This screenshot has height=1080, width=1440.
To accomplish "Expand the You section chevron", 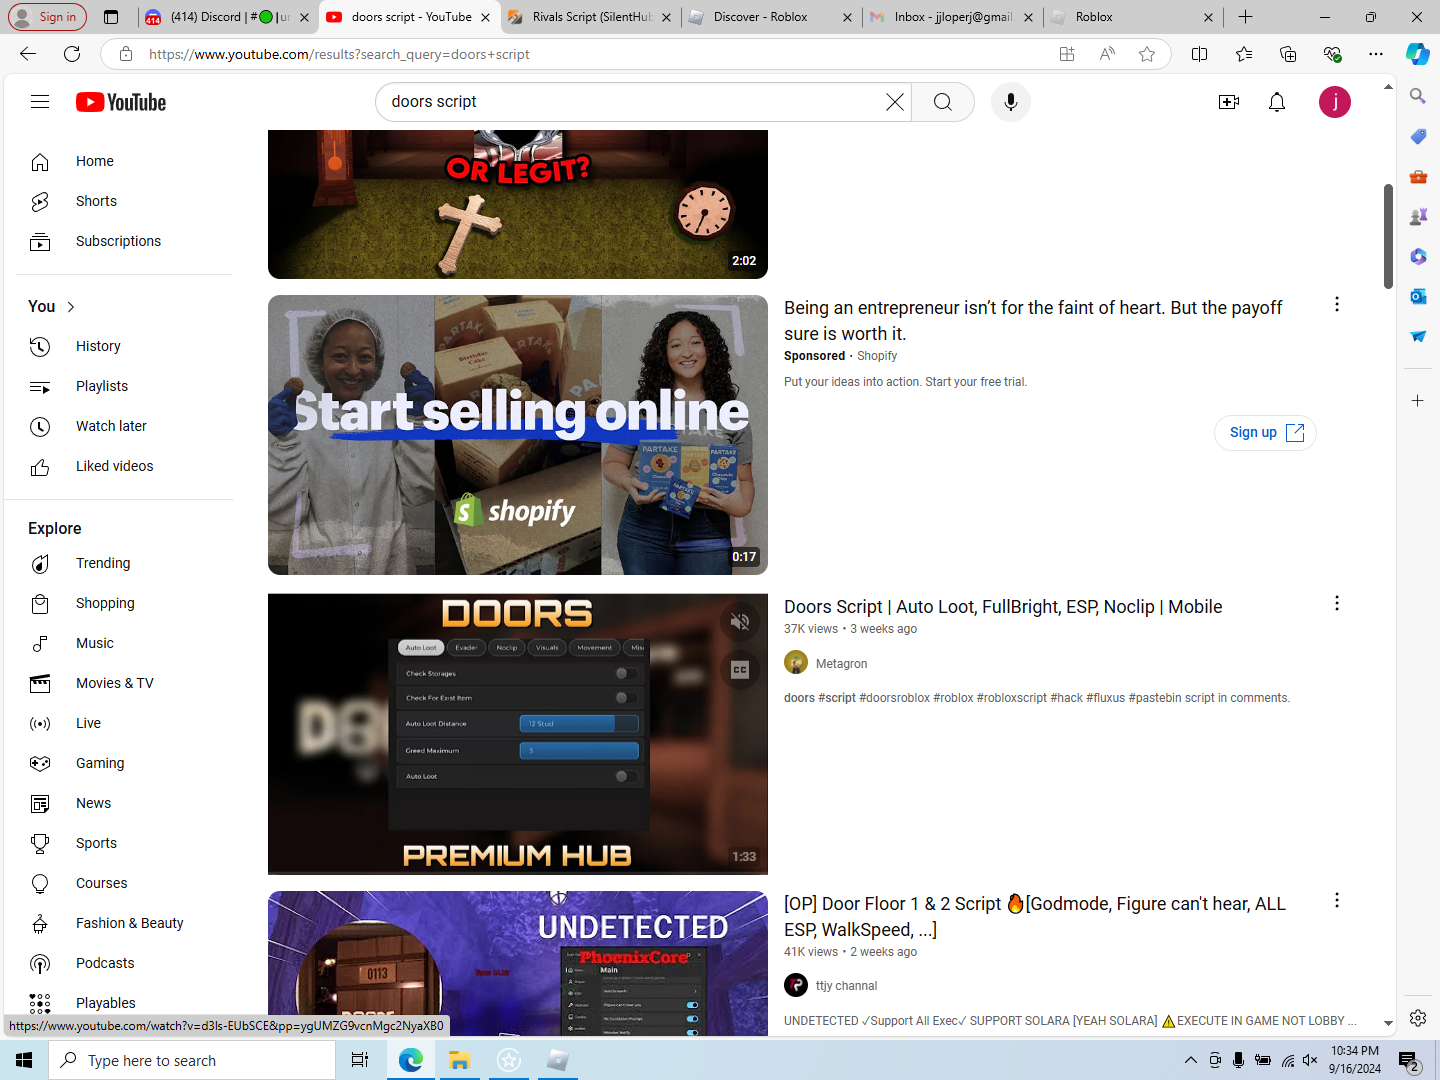I will [x=71, y=307].
